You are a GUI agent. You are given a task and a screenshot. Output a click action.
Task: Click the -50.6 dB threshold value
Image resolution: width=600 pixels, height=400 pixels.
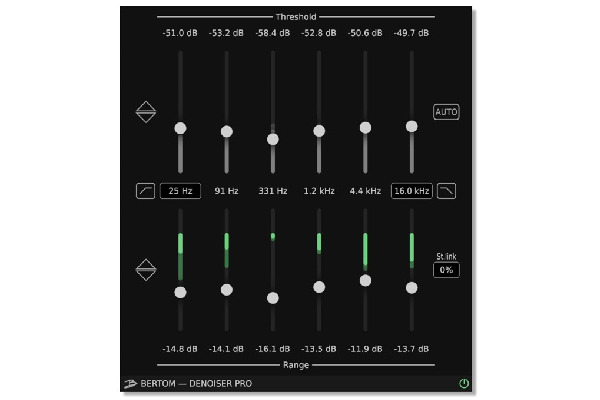pos(365,33)
